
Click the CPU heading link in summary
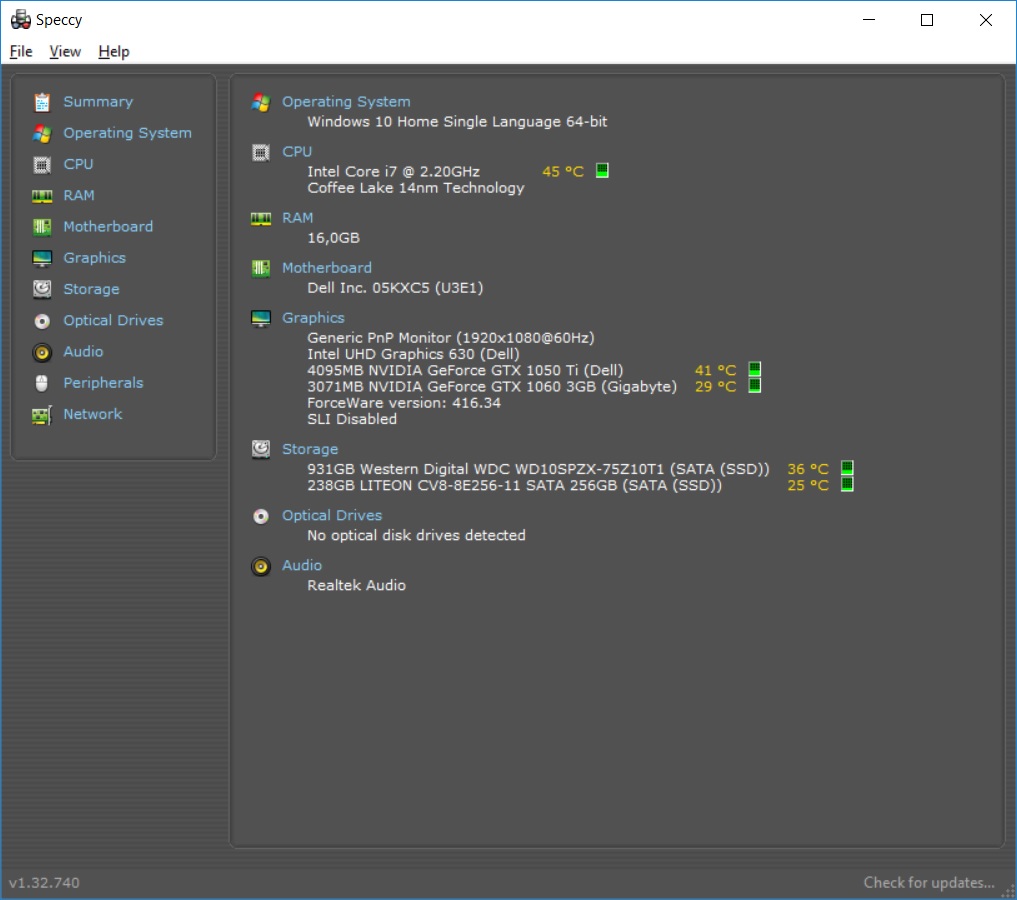pos(296,152)
